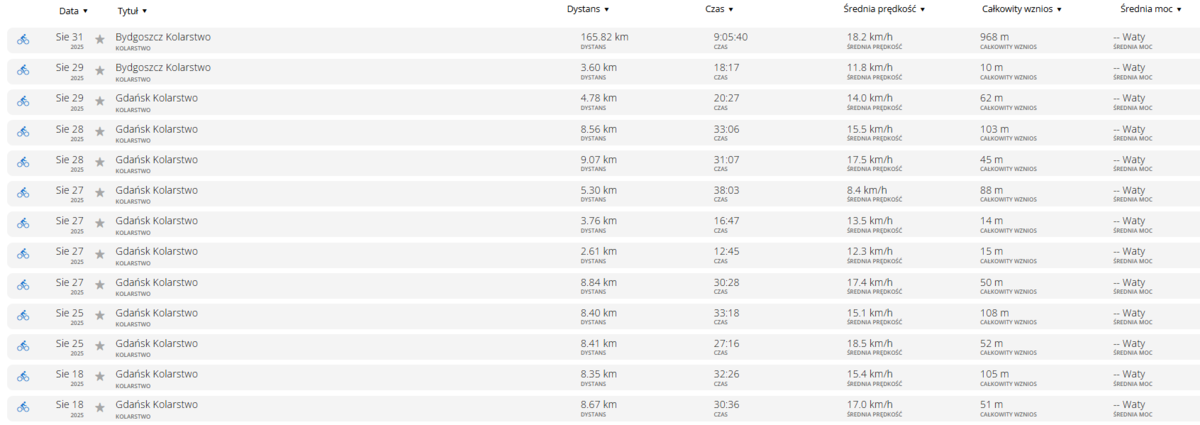The height and width of the screenshot is (425, 1200).
Task: Favorite the Sie 31 Bydgoszcz ride with the star
Action: coord(100,40)
